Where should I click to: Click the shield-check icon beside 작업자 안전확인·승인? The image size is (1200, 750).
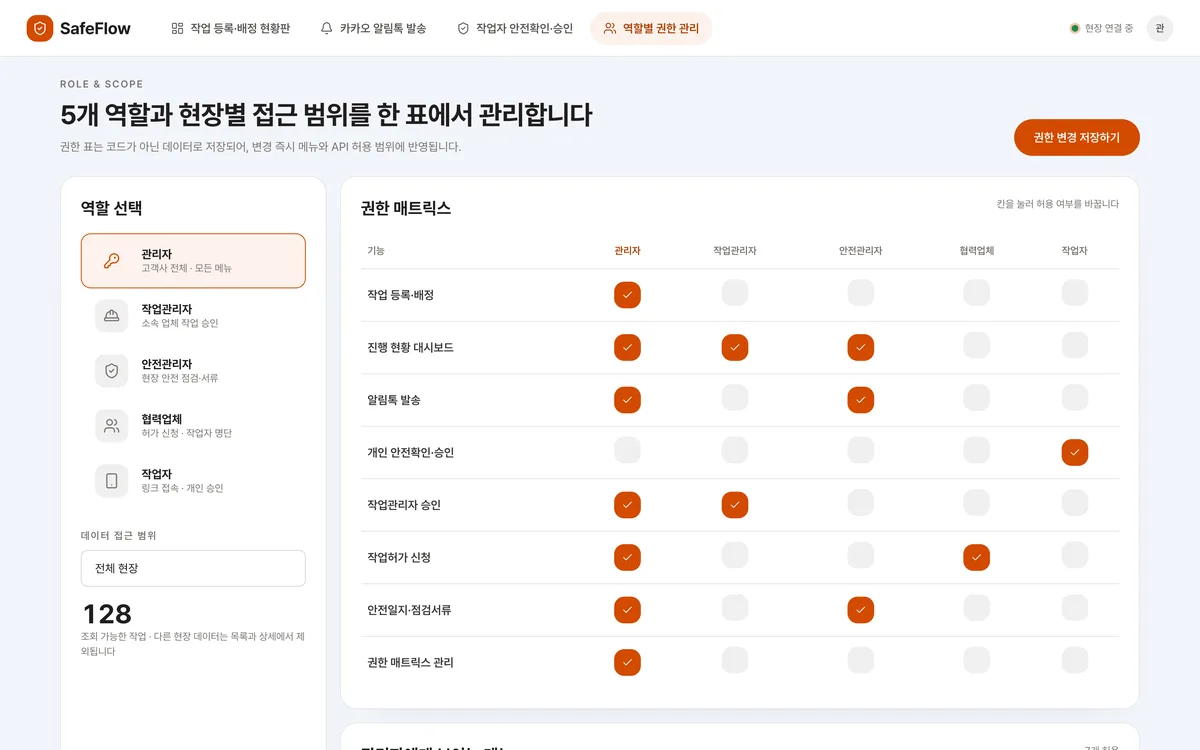click(463, 29)
